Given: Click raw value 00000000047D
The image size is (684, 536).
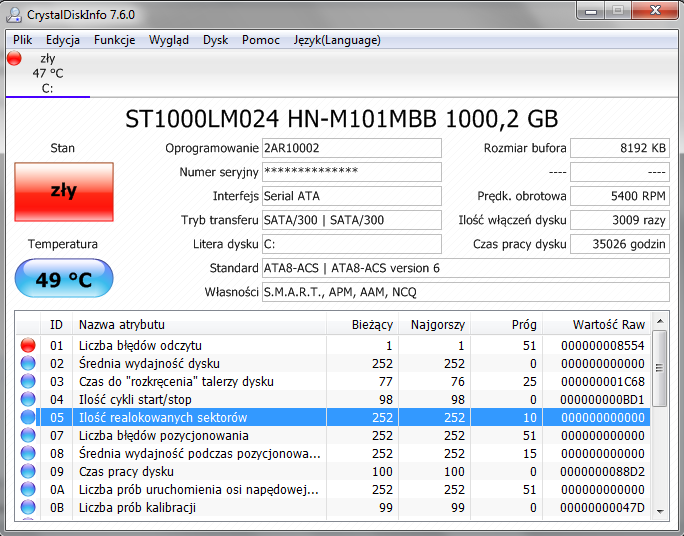Looking at the screenshot, I should pyautogui.click(x=602, y=507).
